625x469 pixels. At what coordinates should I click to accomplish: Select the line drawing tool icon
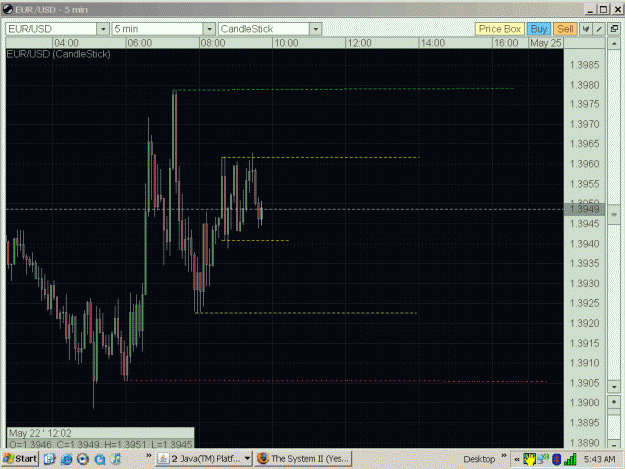[599, 29]
